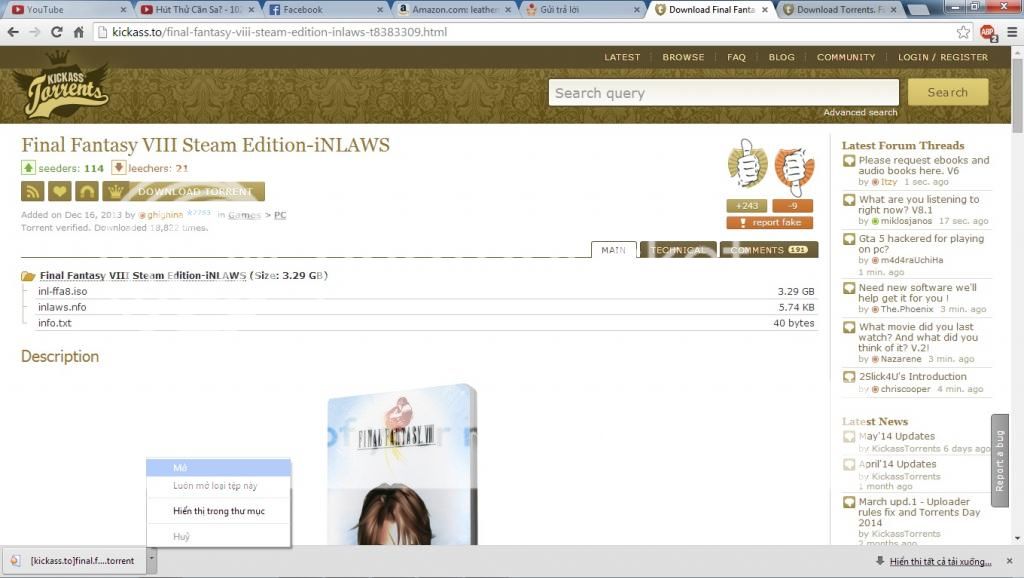The image size is (1024, 578).
Task: Close the Facebook tab
Action: pyautogui.click(x=379, y=10)
